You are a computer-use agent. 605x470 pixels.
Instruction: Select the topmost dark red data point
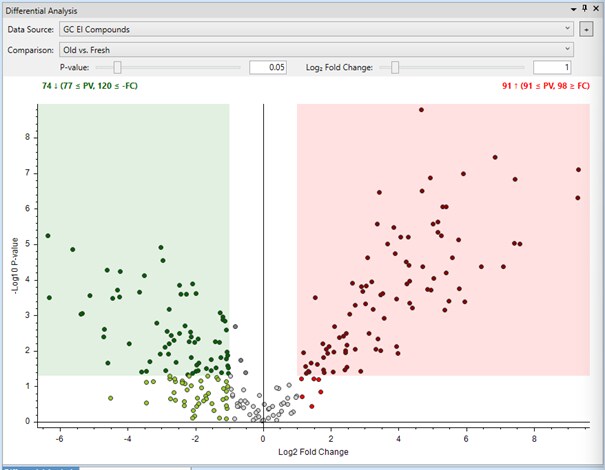coord(422,109)
